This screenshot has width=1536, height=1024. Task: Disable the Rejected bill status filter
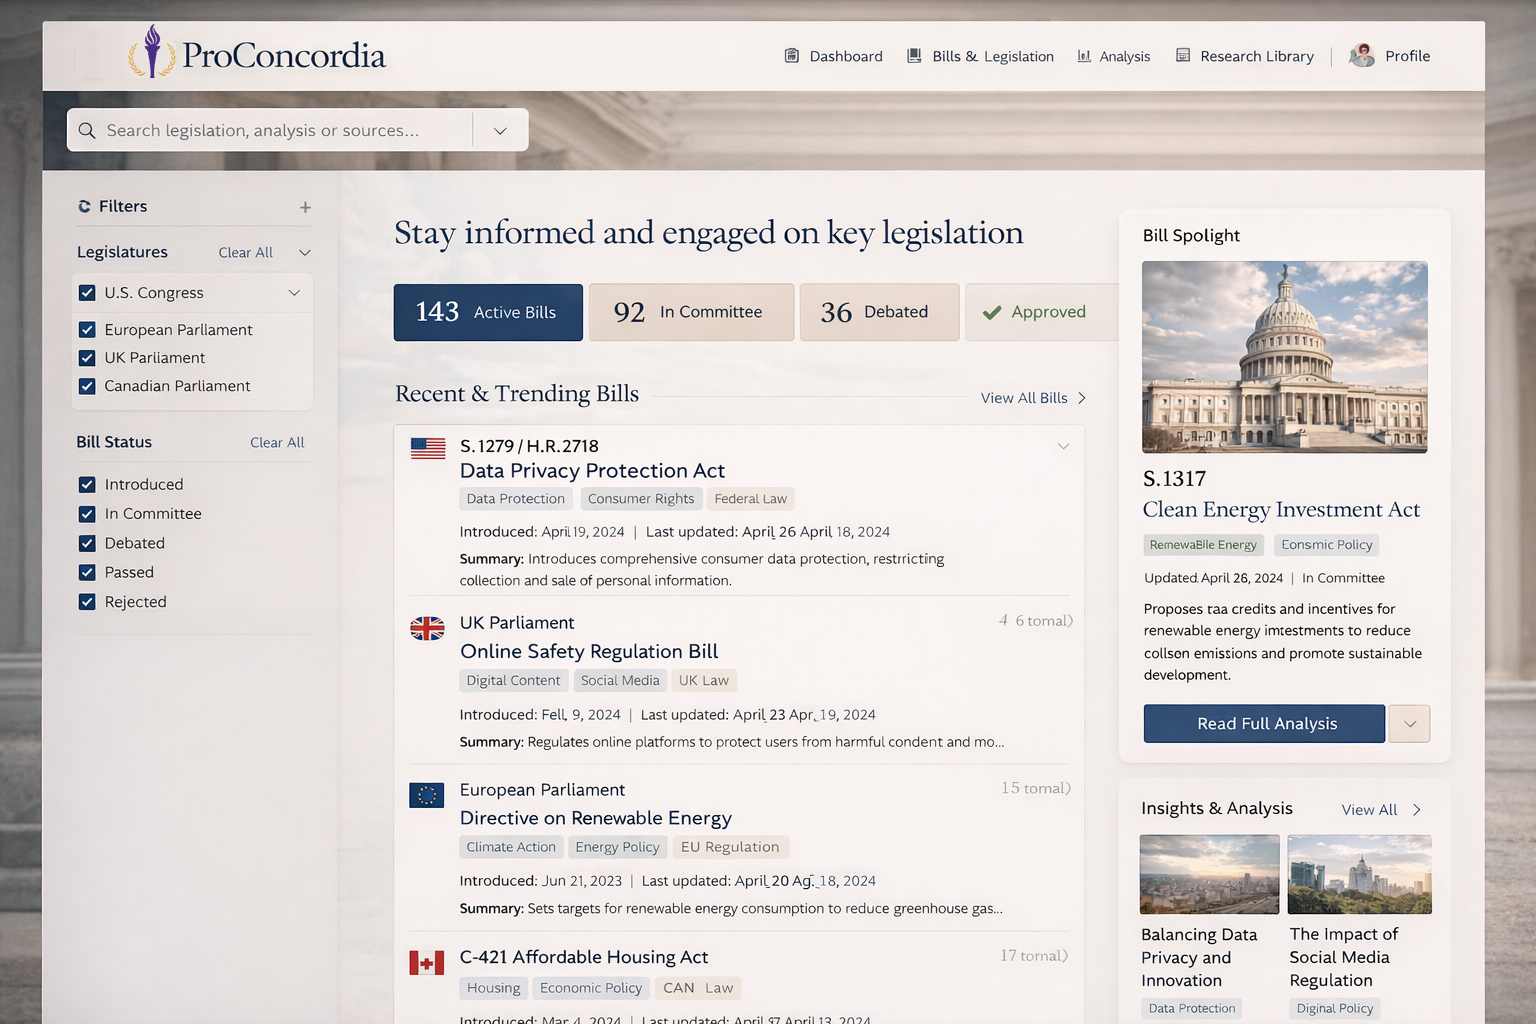pos(87,601)
